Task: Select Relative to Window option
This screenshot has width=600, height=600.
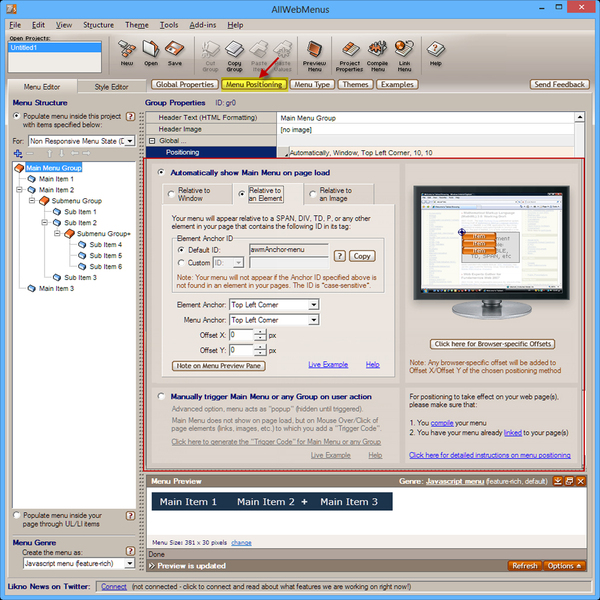Action: click(171, 194)
